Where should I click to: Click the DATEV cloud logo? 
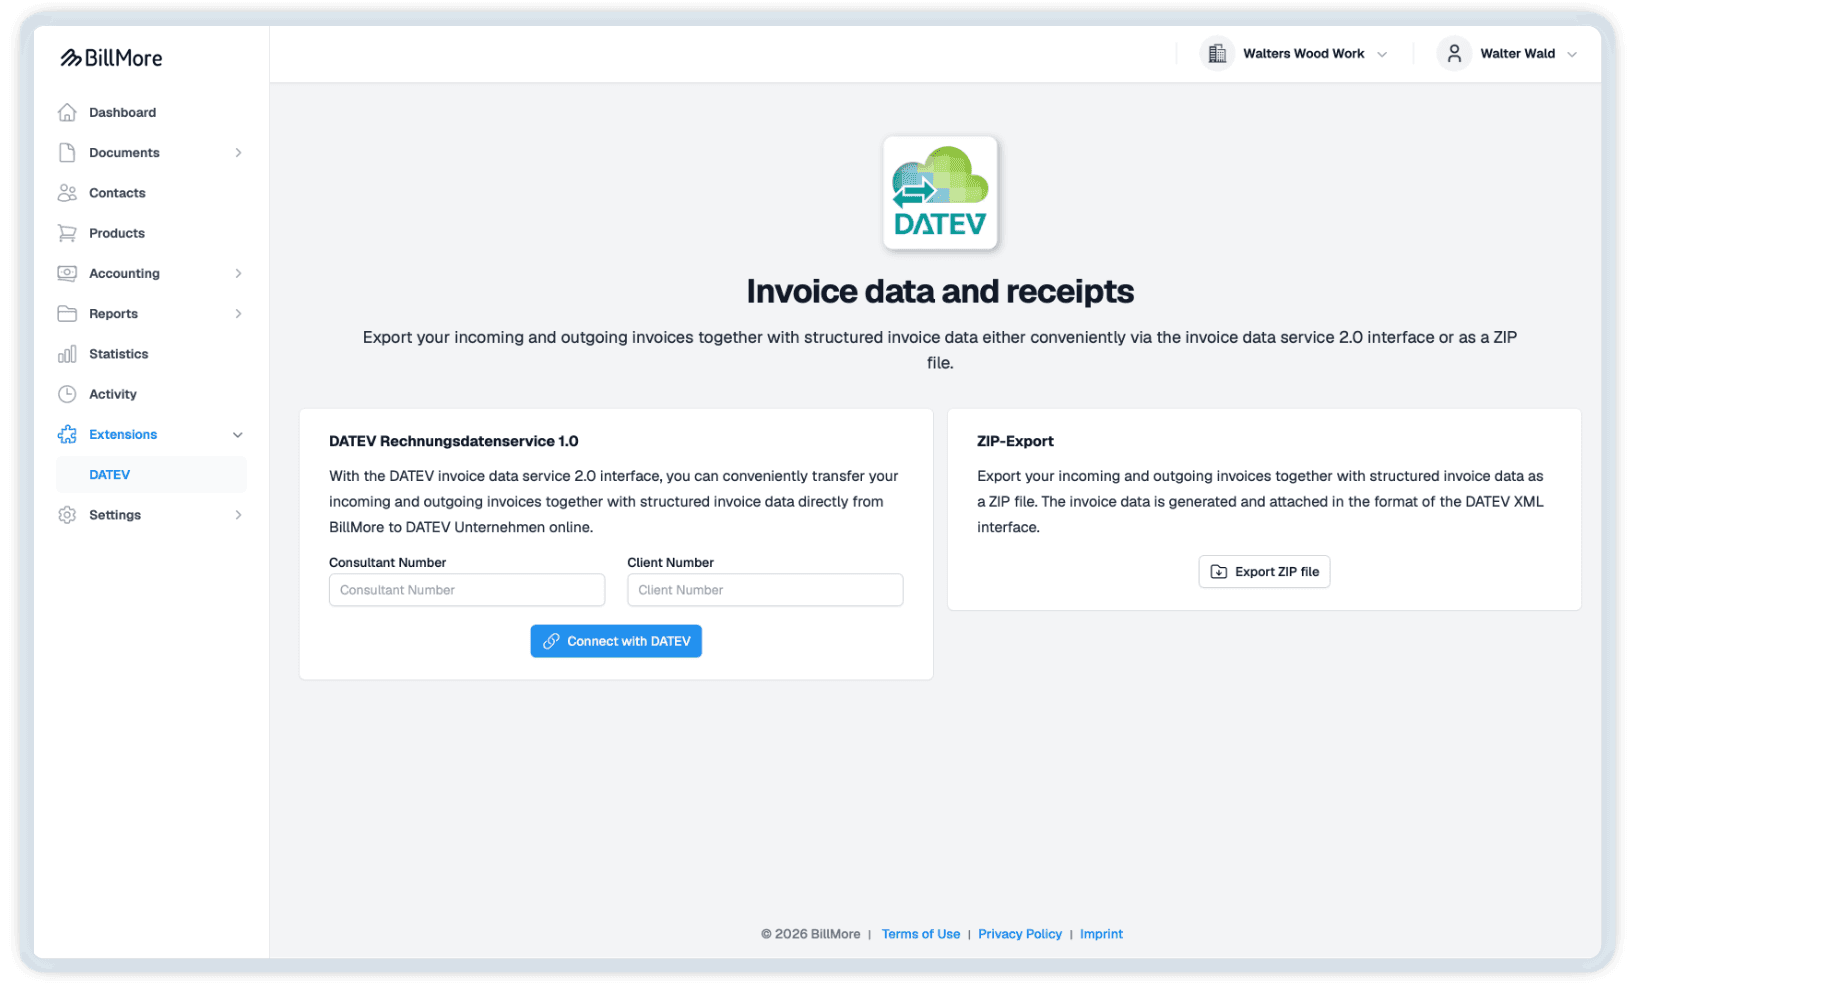[x=940, y=193]
